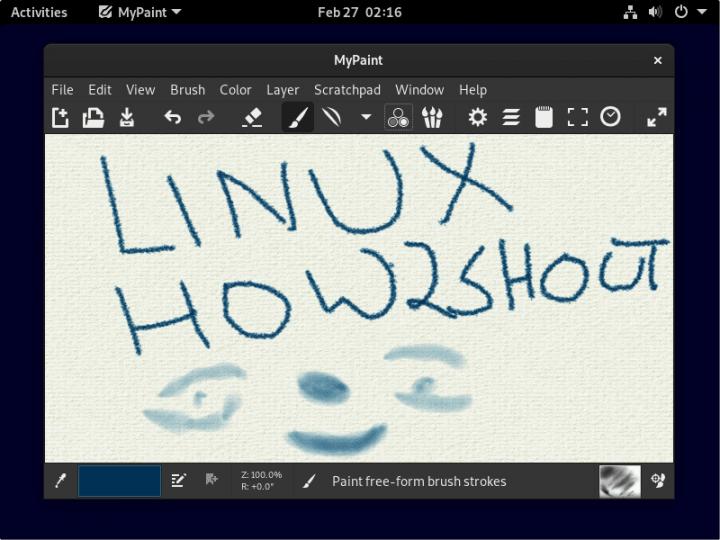Click the layer move arrow icon in status bar
This screenshot has width=720, height=540.
(x=211, y=480)
